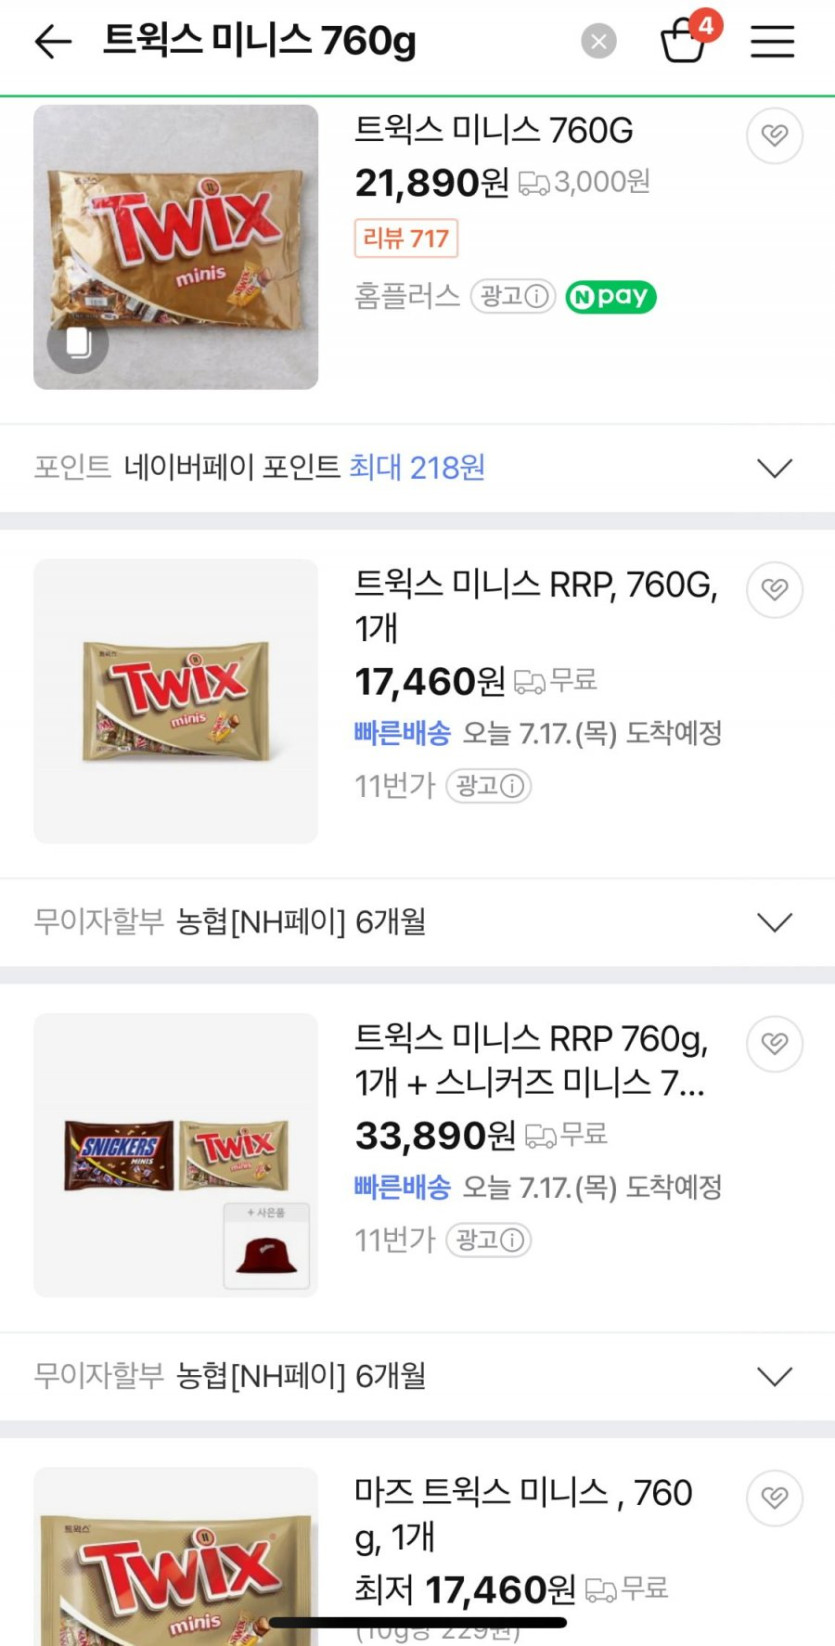Tap the Npay badge on Homeplus listing

611,296
